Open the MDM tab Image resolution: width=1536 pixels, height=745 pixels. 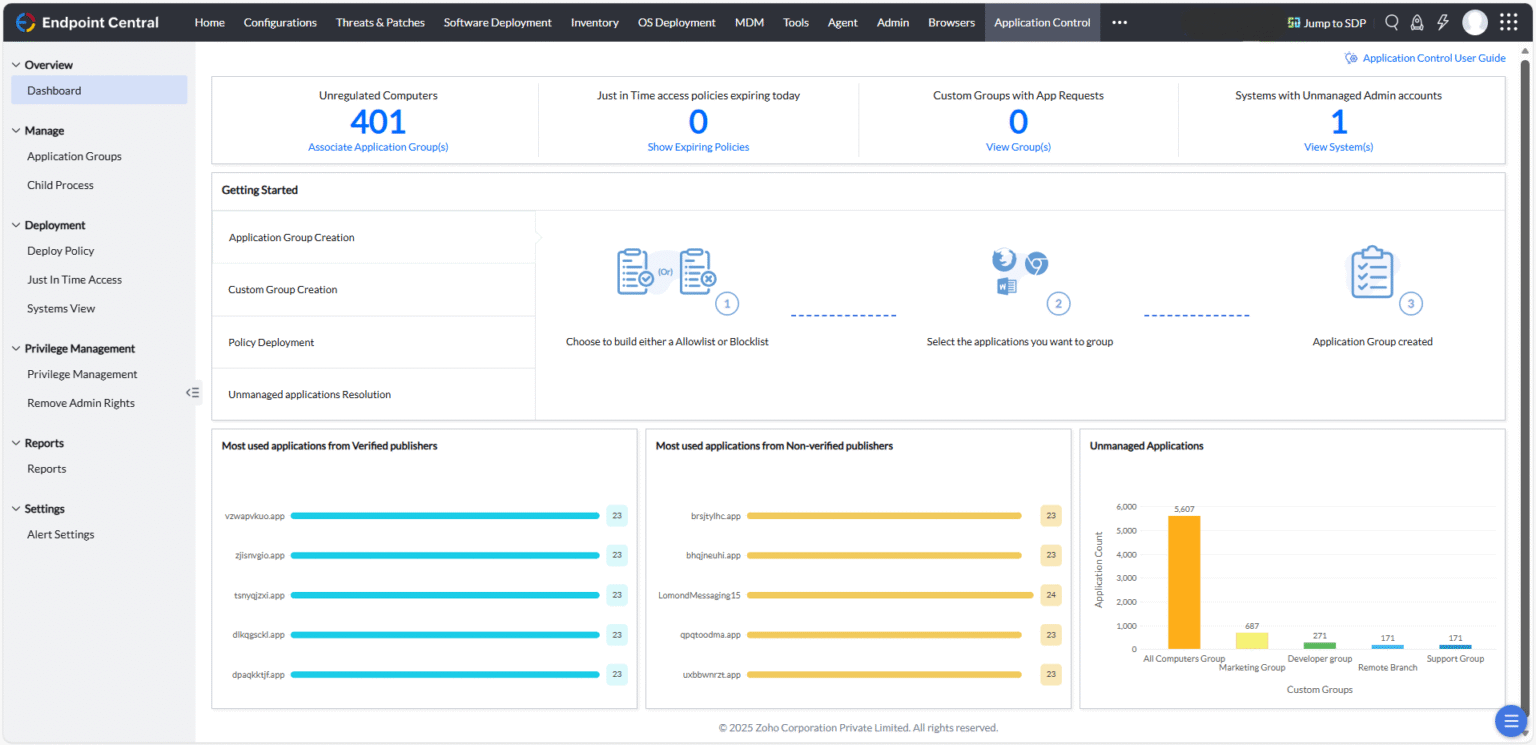point(749,22)
